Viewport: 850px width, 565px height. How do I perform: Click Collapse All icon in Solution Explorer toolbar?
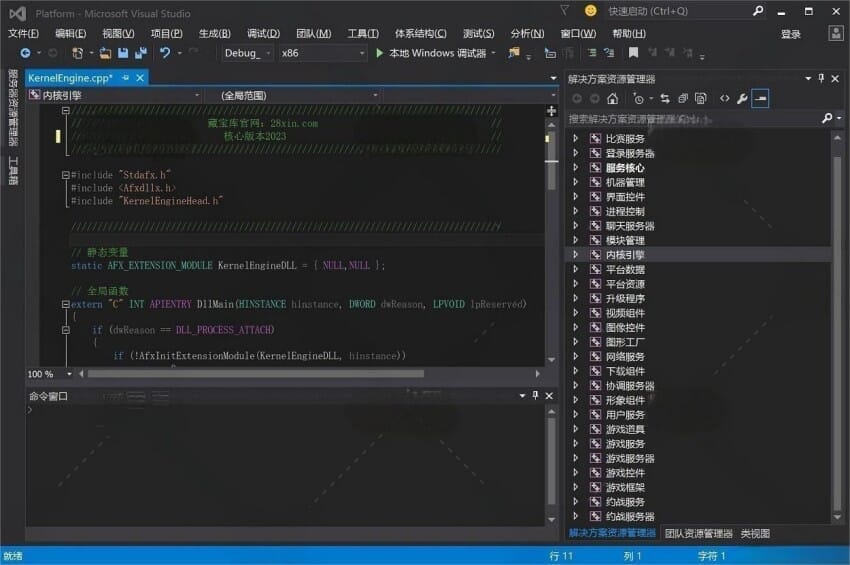tap(683, 99)
